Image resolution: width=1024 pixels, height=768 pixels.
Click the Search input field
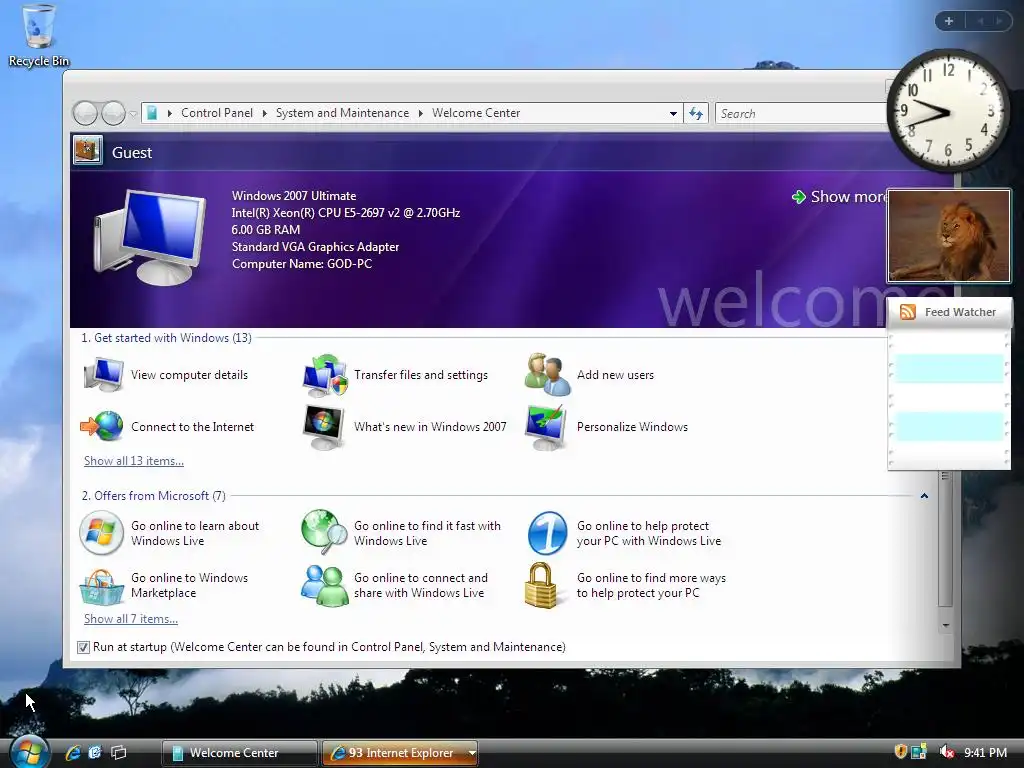click(x=801, y=114)
